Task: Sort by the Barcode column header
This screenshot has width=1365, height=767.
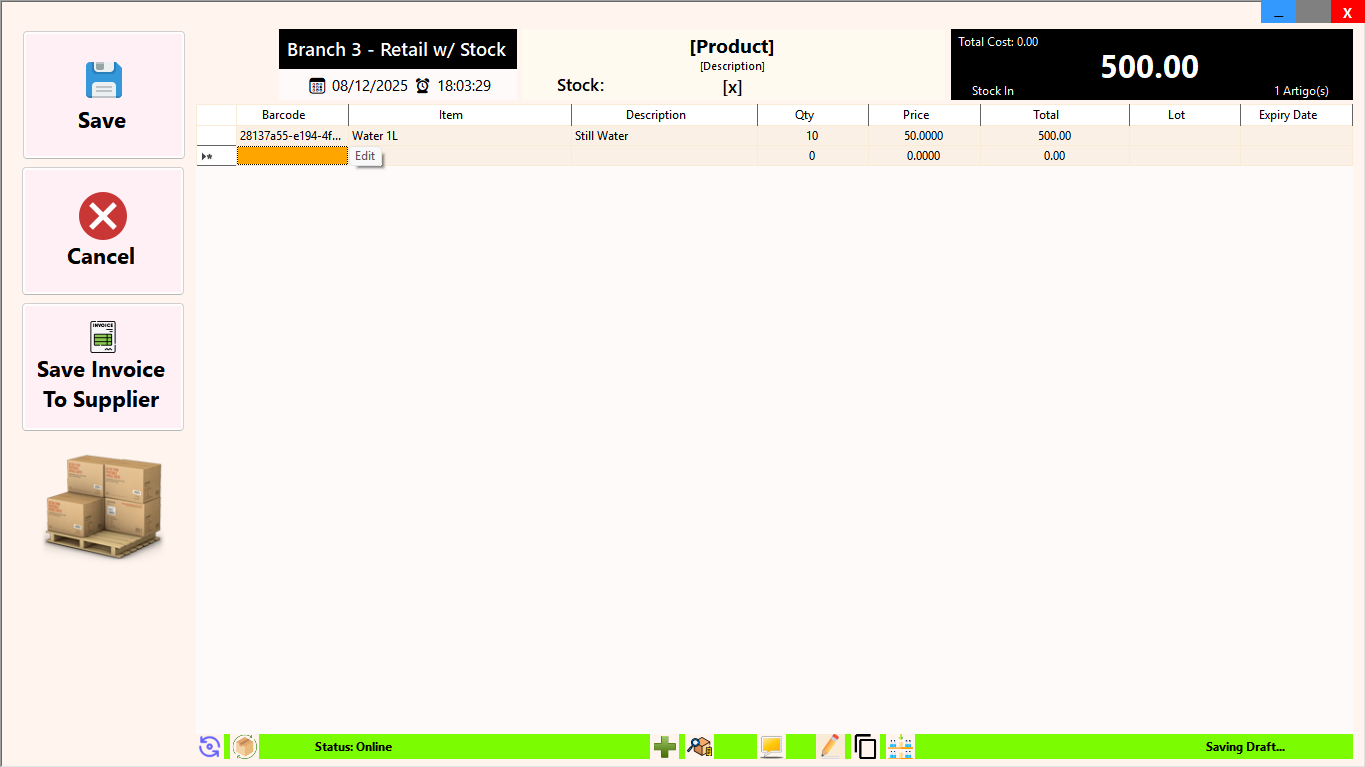Action: 284,115
